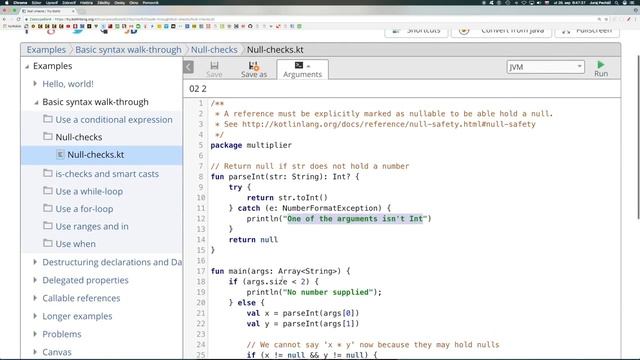Click 'return null' code line
Screen dimensions: 640x360
tap(253, 240)
